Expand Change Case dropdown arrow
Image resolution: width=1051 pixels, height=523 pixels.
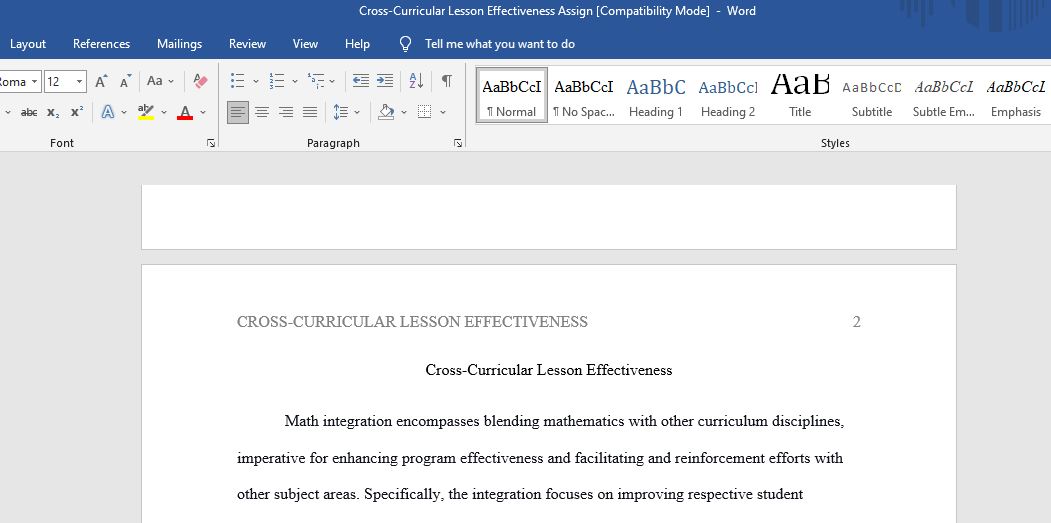coord(171,82)
